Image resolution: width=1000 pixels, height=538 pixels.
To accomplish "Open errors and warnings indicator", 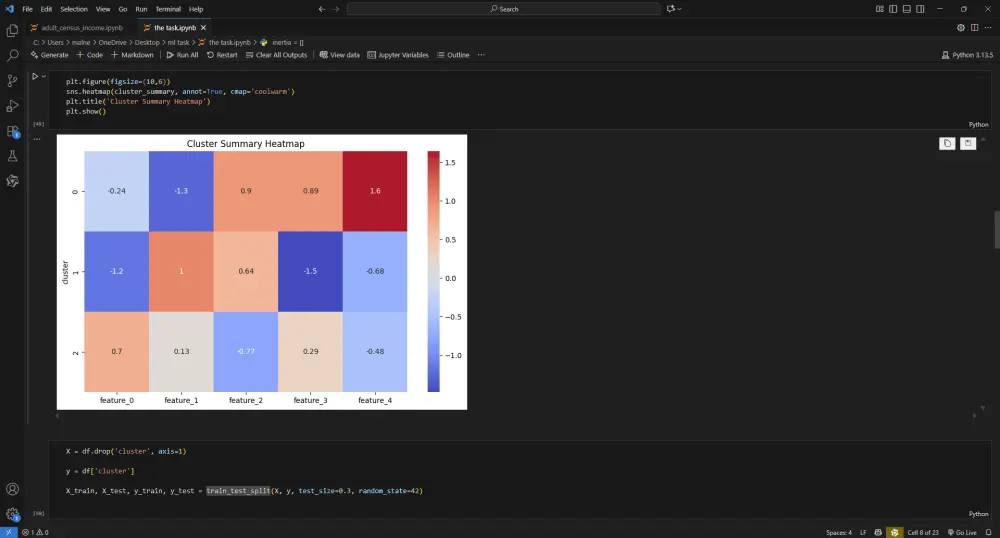I will tap(35, 532).
